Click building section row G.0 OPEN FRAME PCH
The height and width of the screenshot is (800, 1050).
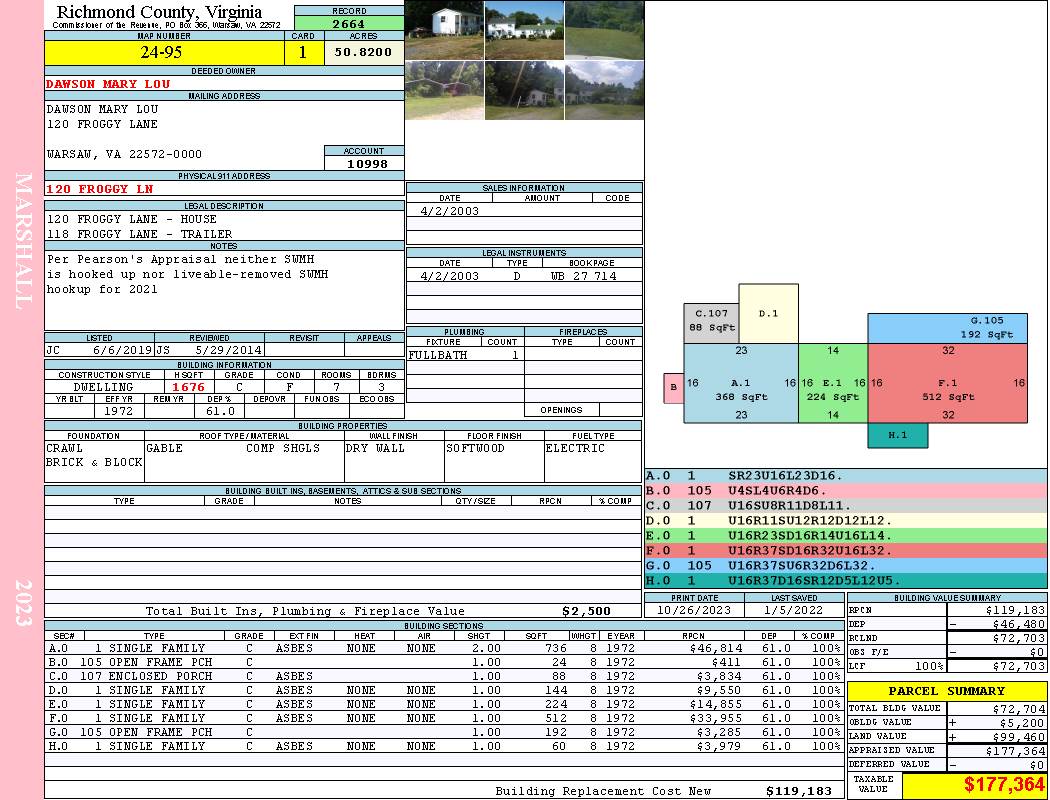pos(444,732)
